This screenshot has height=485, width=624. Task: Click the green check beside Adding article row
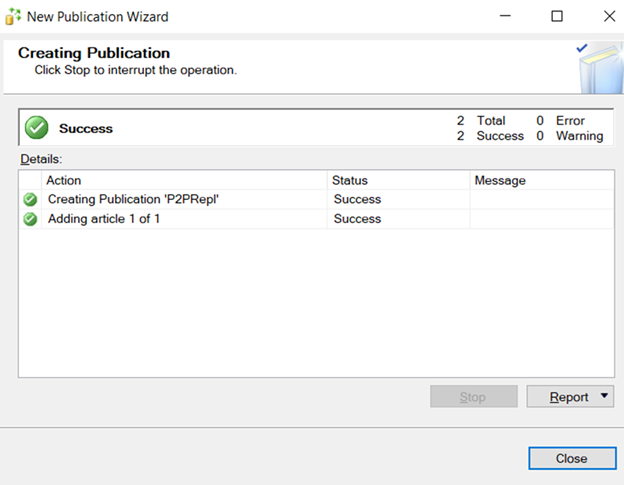coord(30,219)
